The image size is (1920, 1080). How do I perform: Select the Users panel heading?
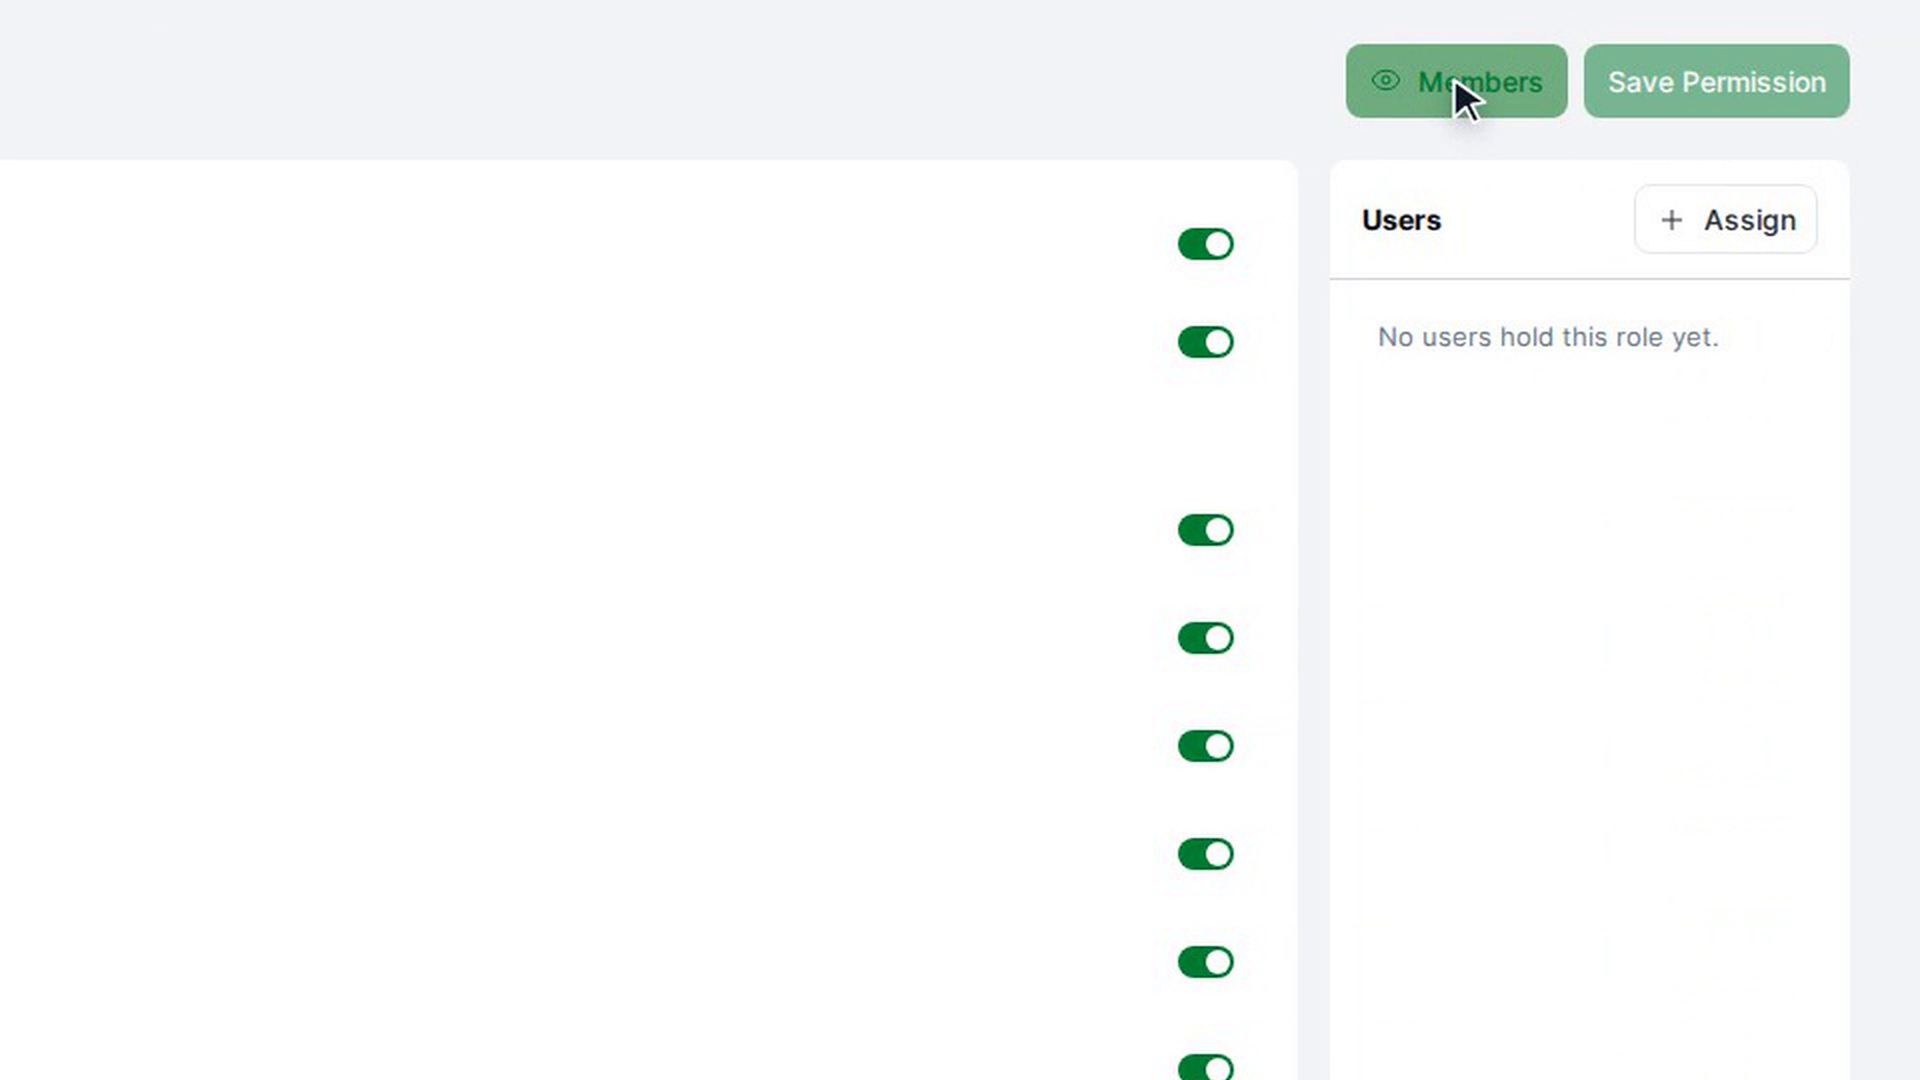pyautogui.click(x=1401, y=220)
